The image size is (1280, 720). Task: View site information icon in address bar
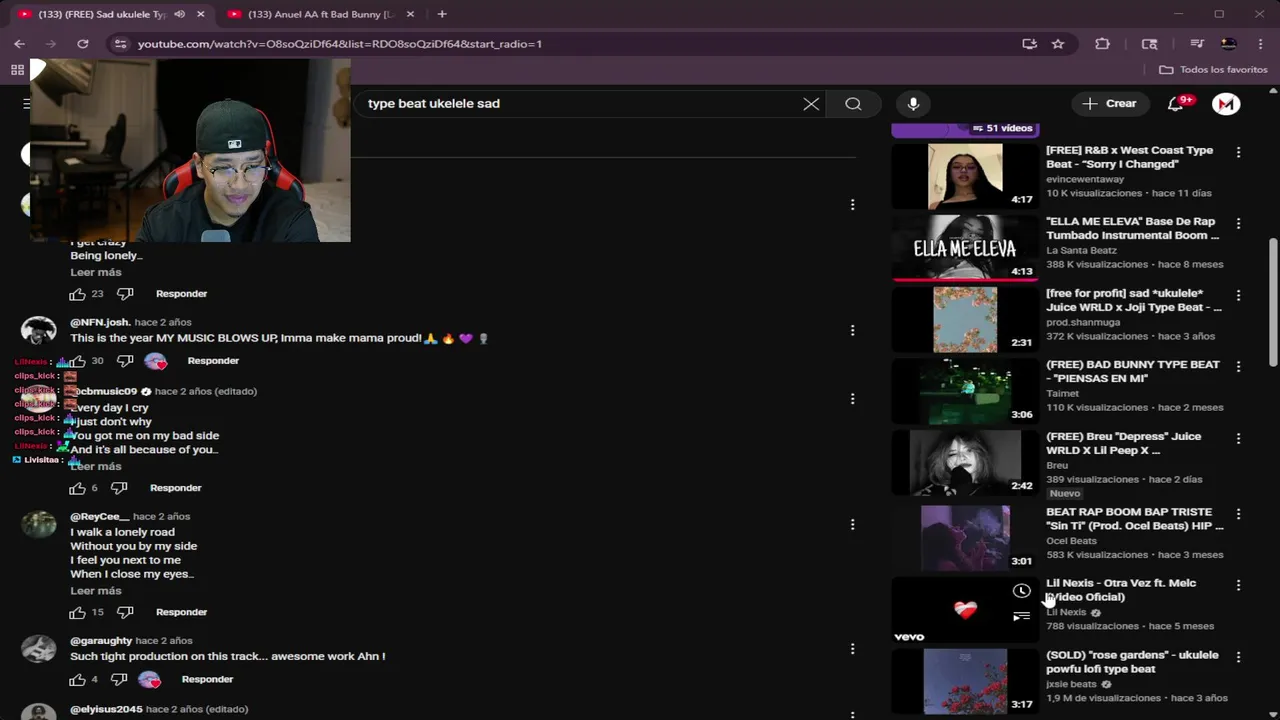pos(120,44)
